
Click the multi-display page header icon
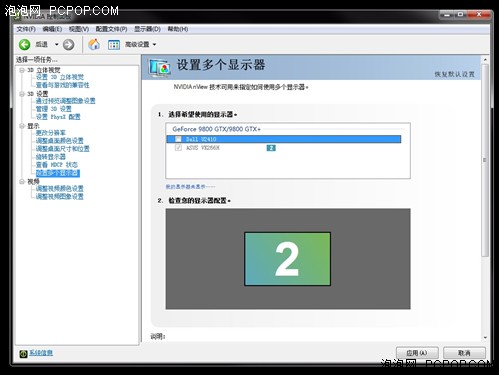point(160,68)
